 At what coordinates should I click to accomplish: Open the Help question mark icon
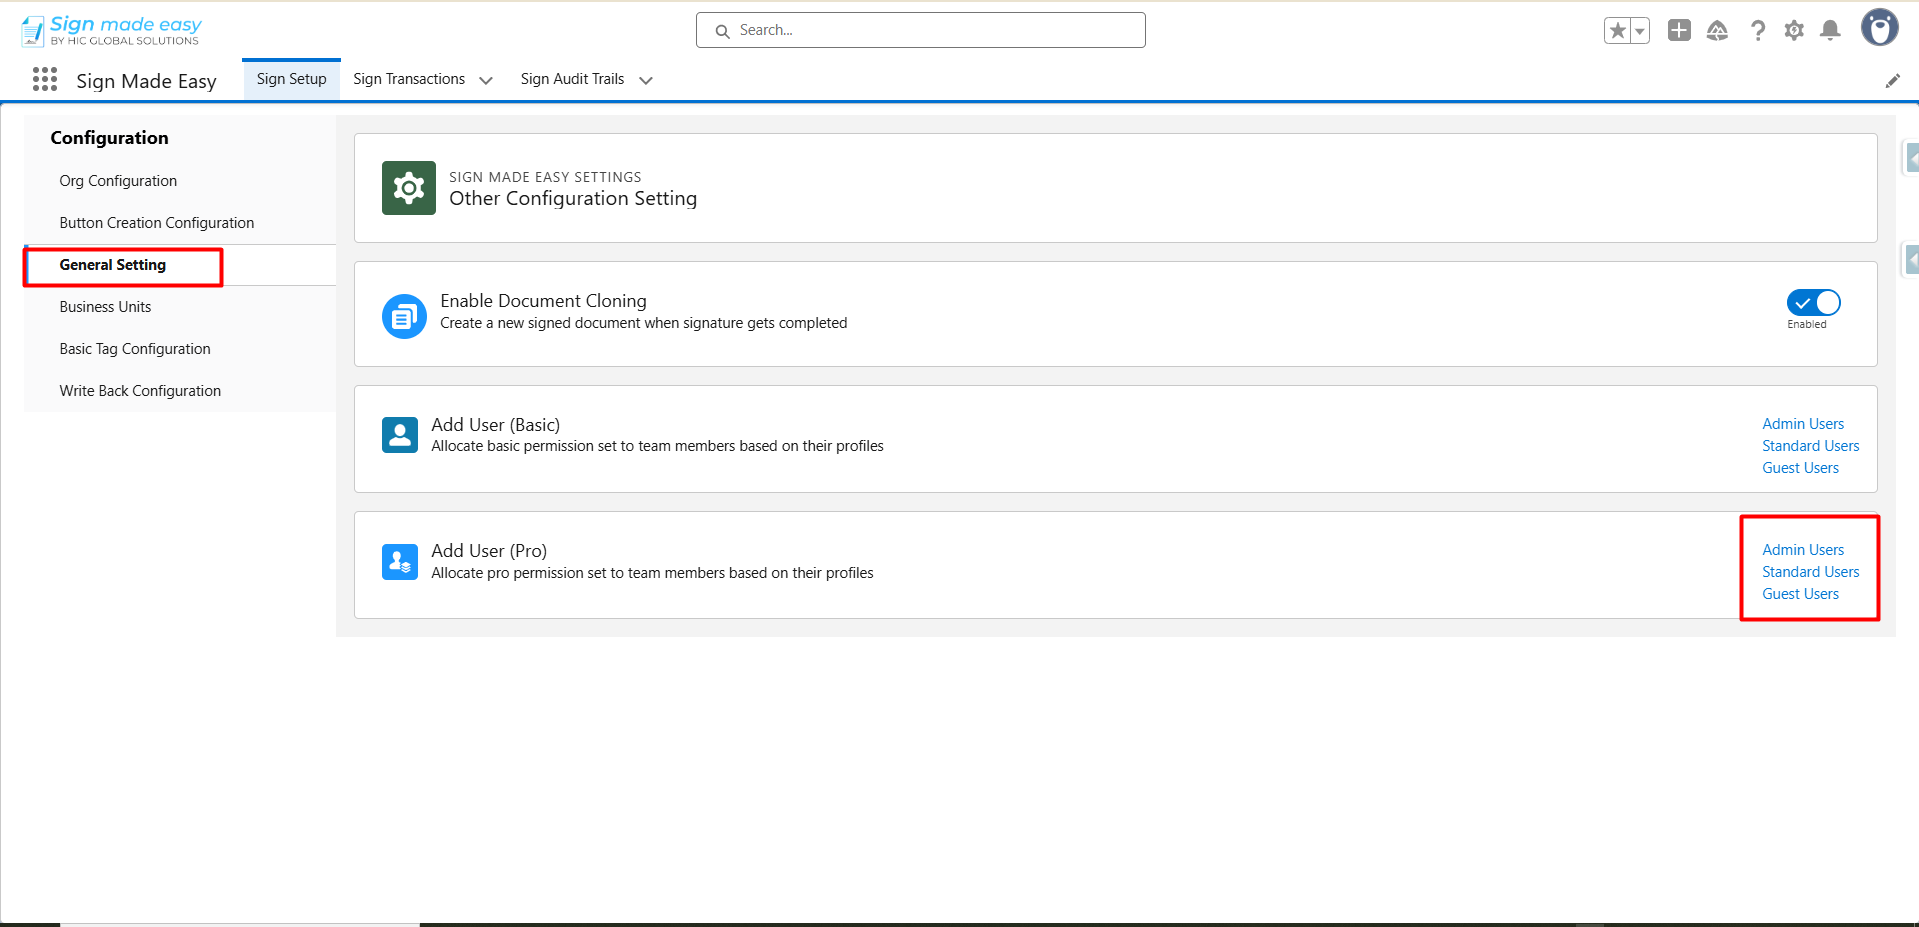(x=1757, y=31)
